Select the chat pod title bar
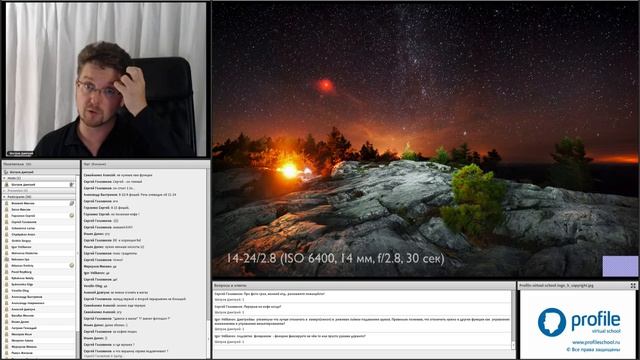Image resolution: width=640 pixels, height=360 pixels. click(x=146, y=164)
